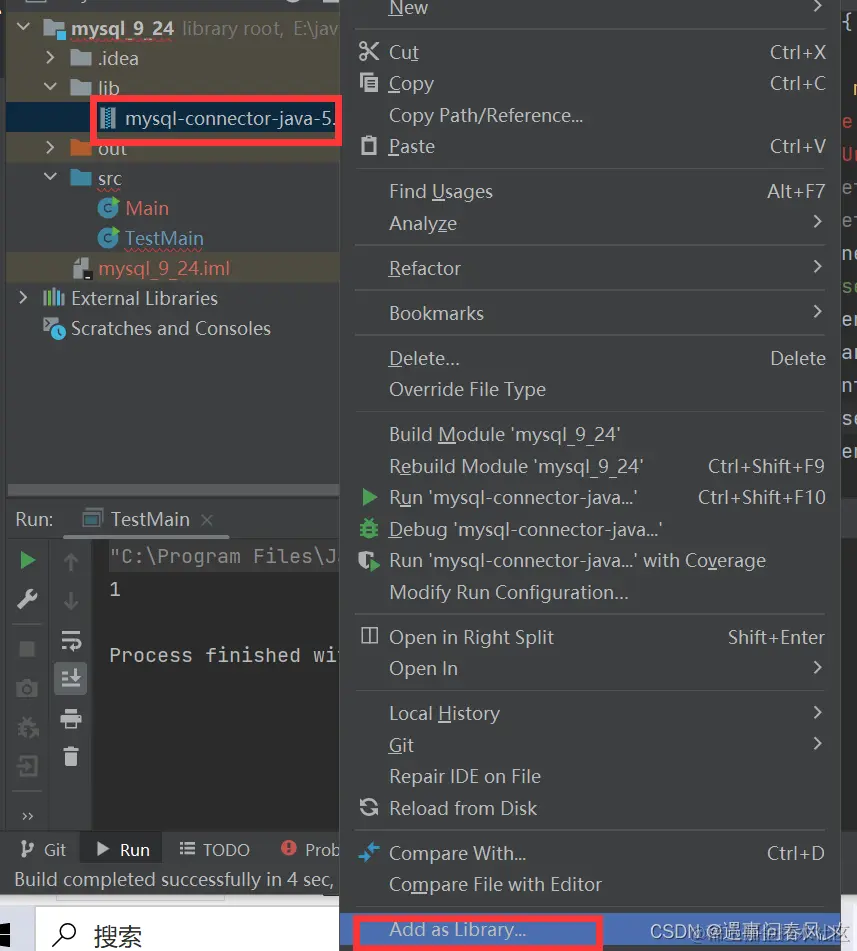Clear console with trash can icon
The image size is (857, 951).
point(71,756)
